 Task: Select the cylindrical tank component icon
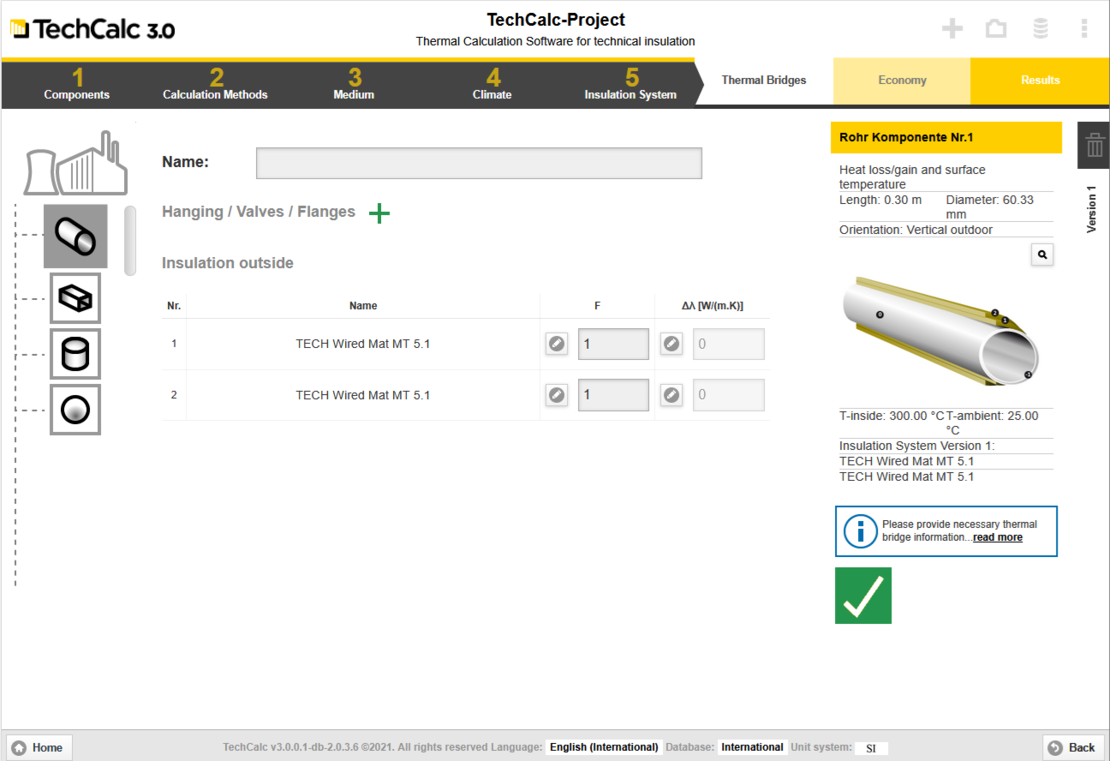pos(76,354)
